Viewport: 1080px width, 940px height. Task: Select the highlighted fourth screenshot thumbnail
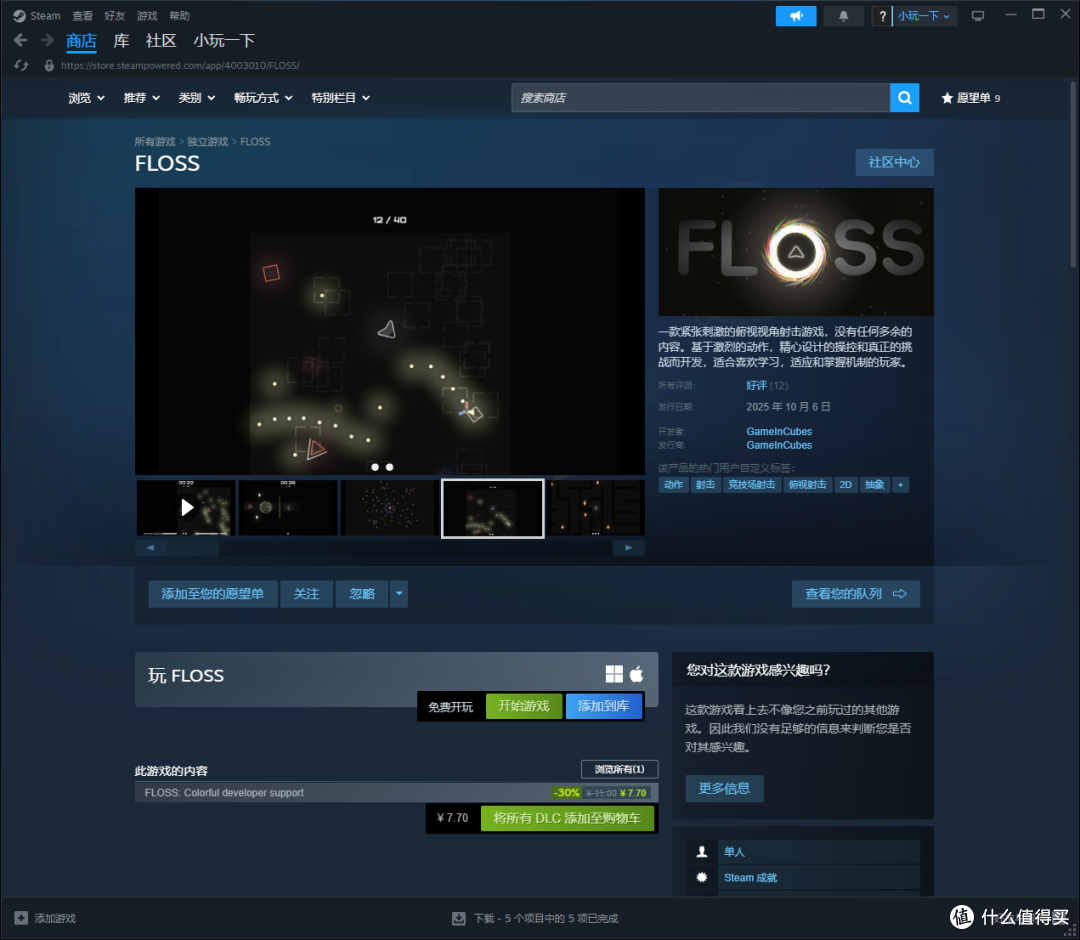[492, 508]
